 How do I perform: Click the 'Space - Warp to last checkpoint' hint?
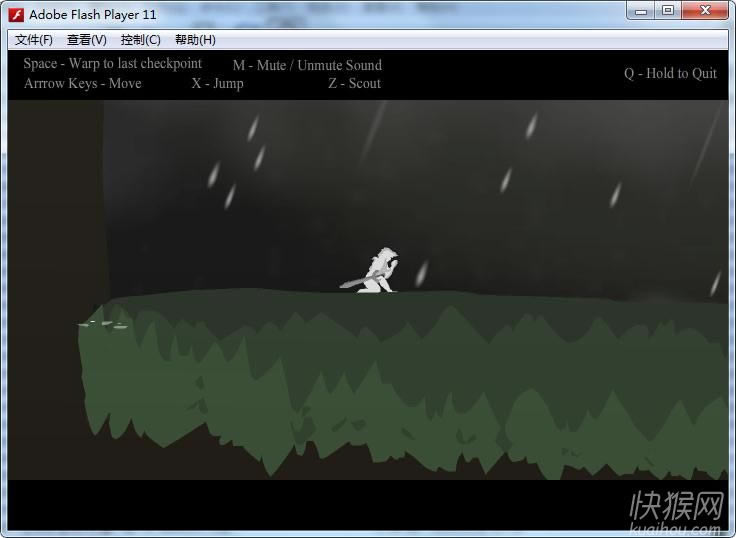point(112,63)
